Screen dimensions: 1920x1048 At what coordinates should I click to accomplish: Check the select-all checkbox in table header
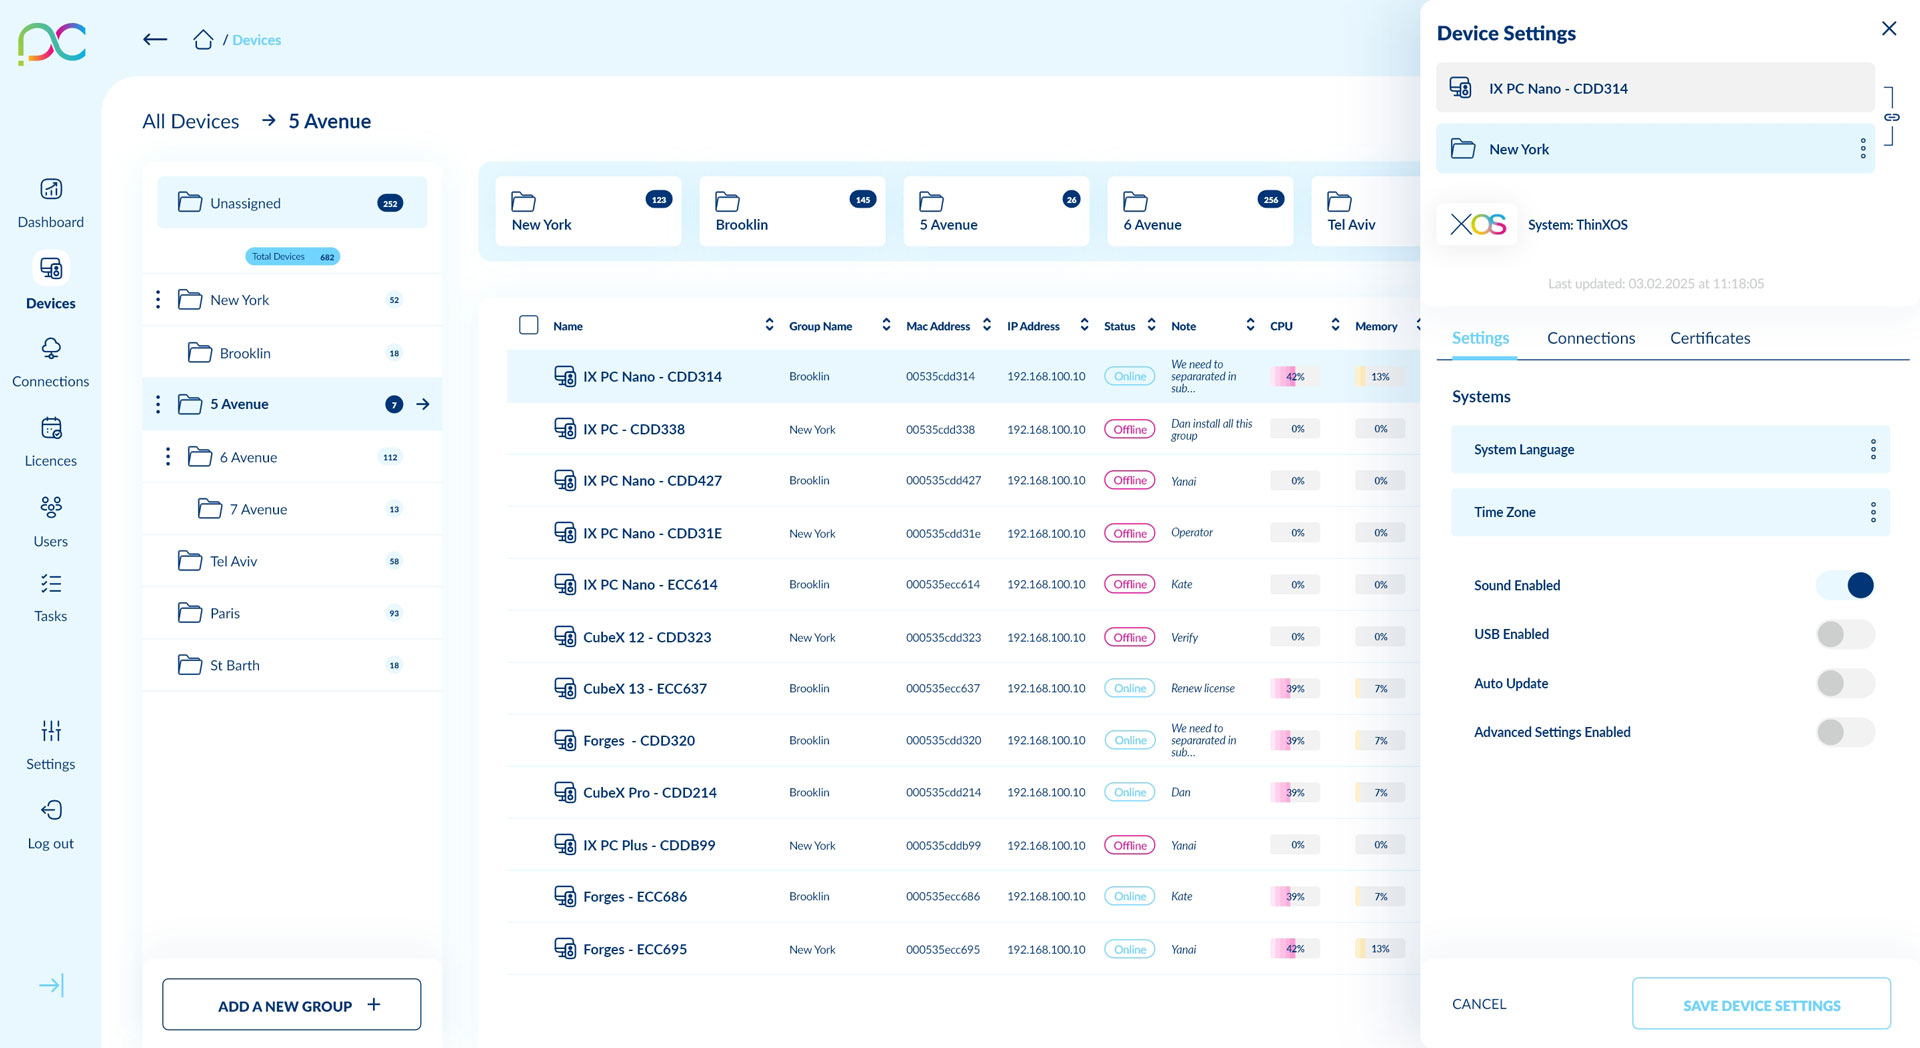[529, 325]
